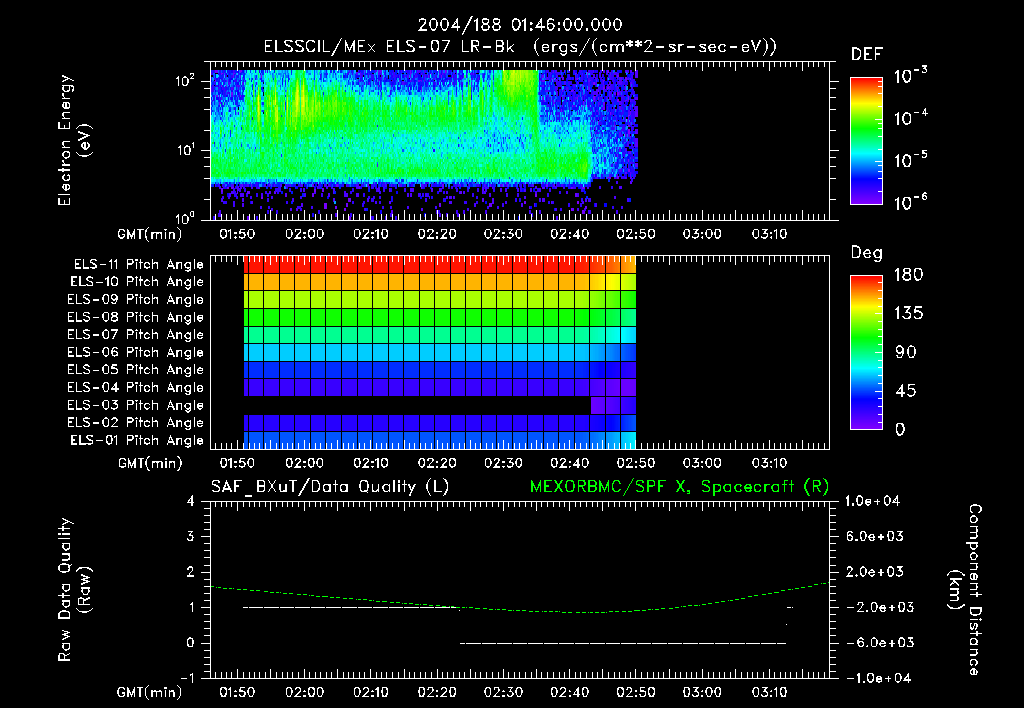Click the DEF color bar legend

point(865,141)
